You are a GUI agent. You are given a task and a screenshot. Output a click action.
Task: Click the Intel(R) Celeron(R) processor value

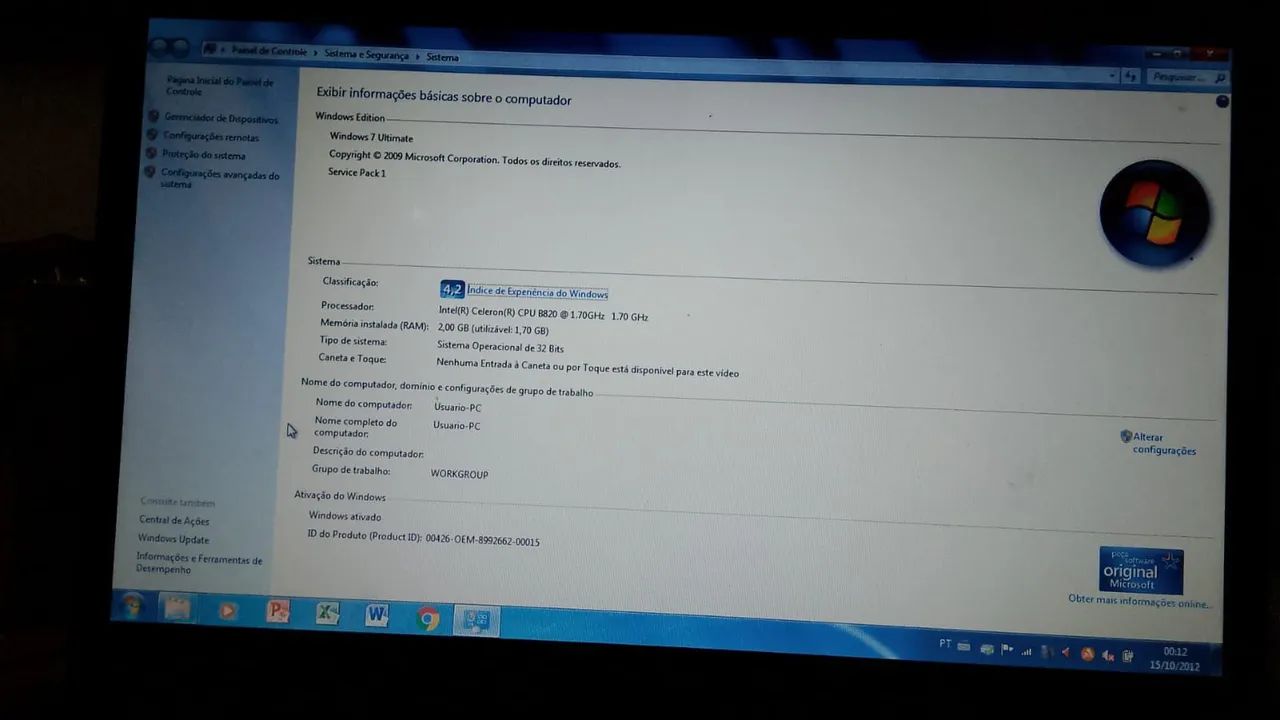click(543, 314)
